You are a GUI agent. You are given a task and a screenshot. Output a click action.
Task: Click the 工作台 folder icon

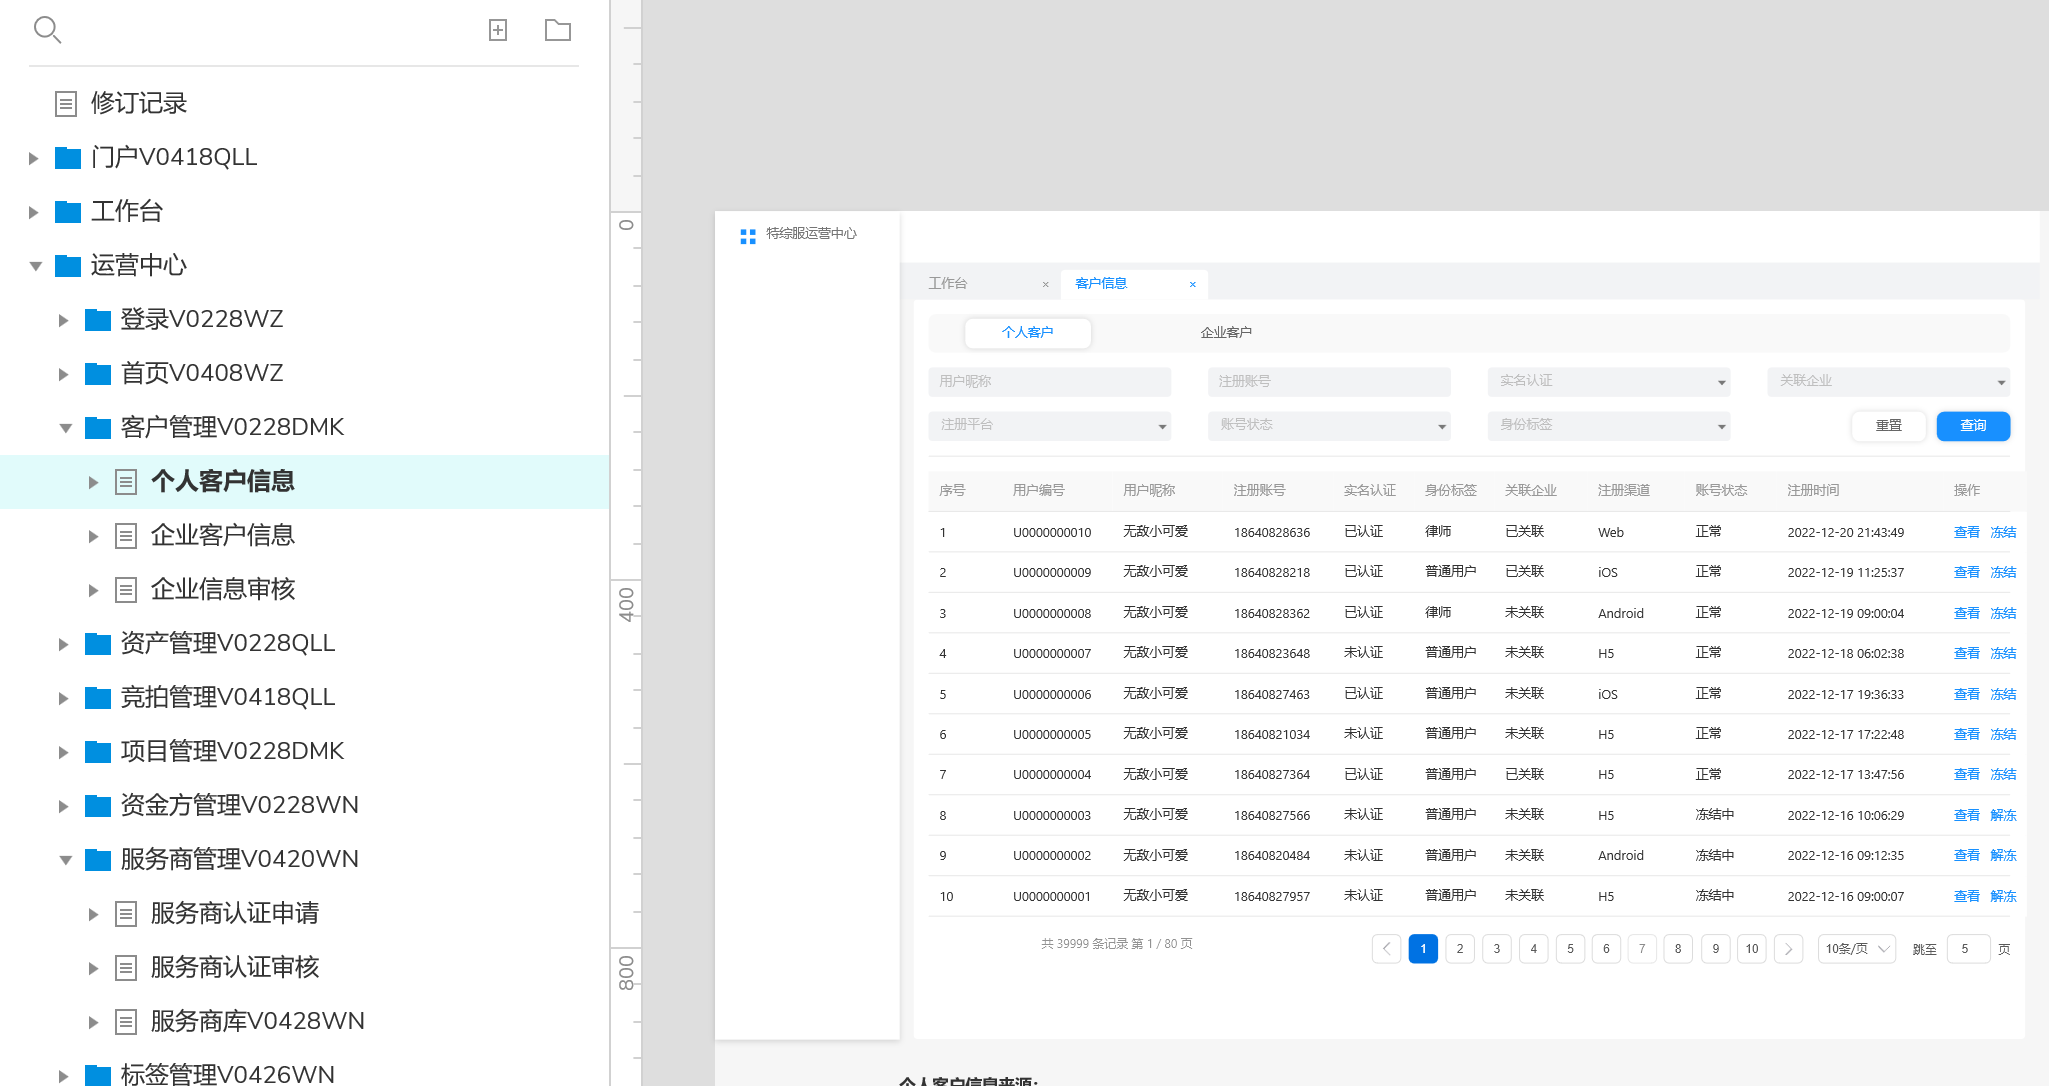tap(68, 211)
